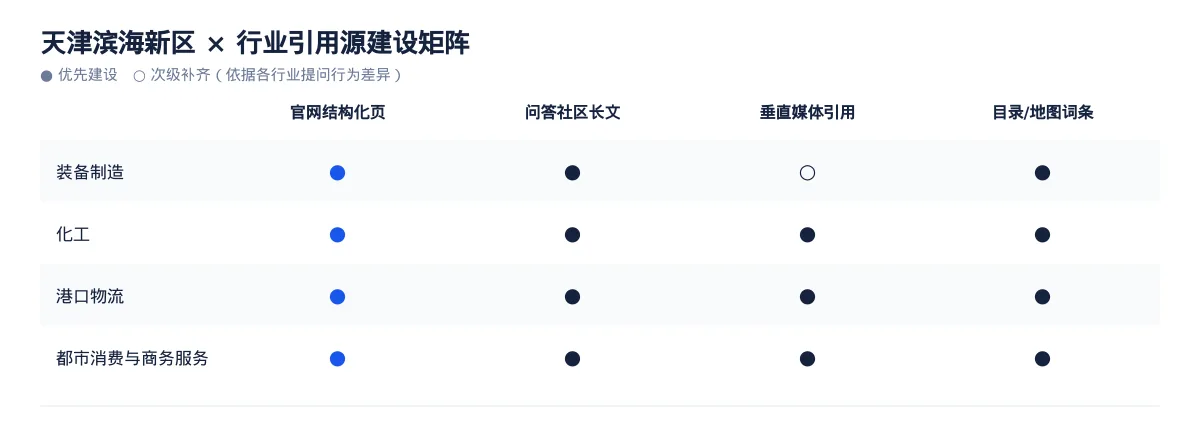Select the 装备制造 row label
Screen dimensions: 1200x430
90,173
